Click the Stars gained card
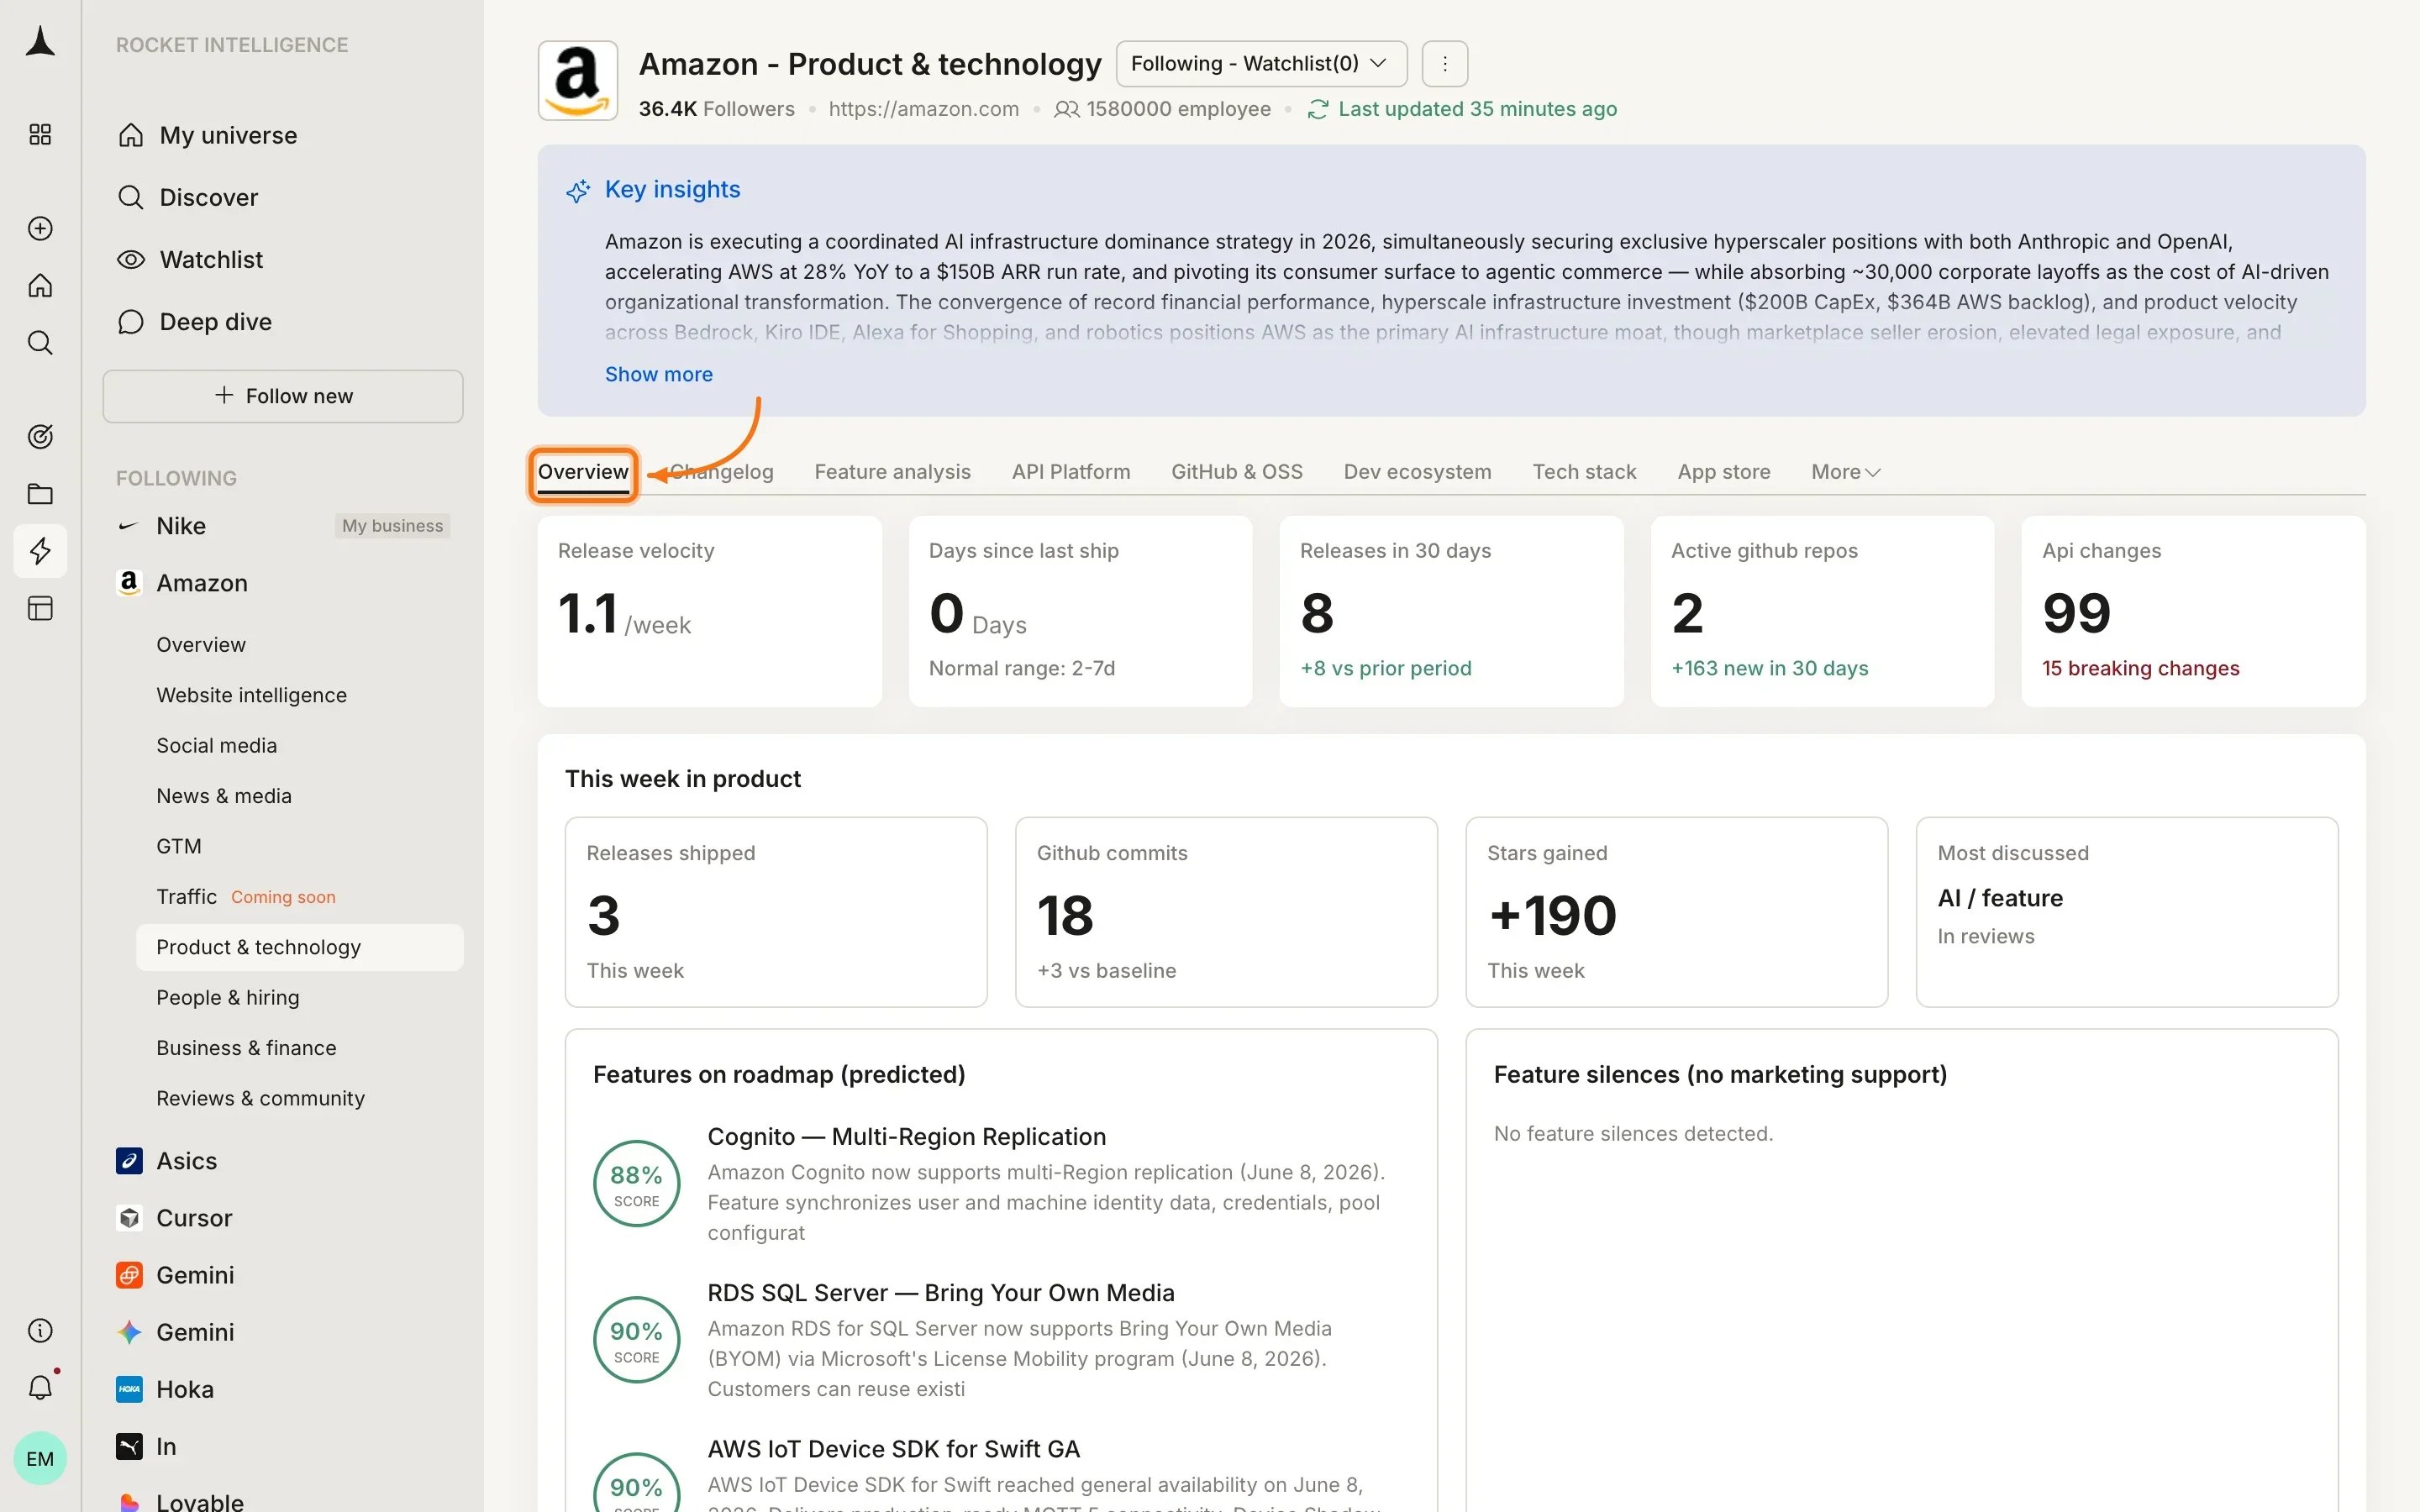The height and width of the screenshot is (1512, 2420). [x=1676, y=912]
